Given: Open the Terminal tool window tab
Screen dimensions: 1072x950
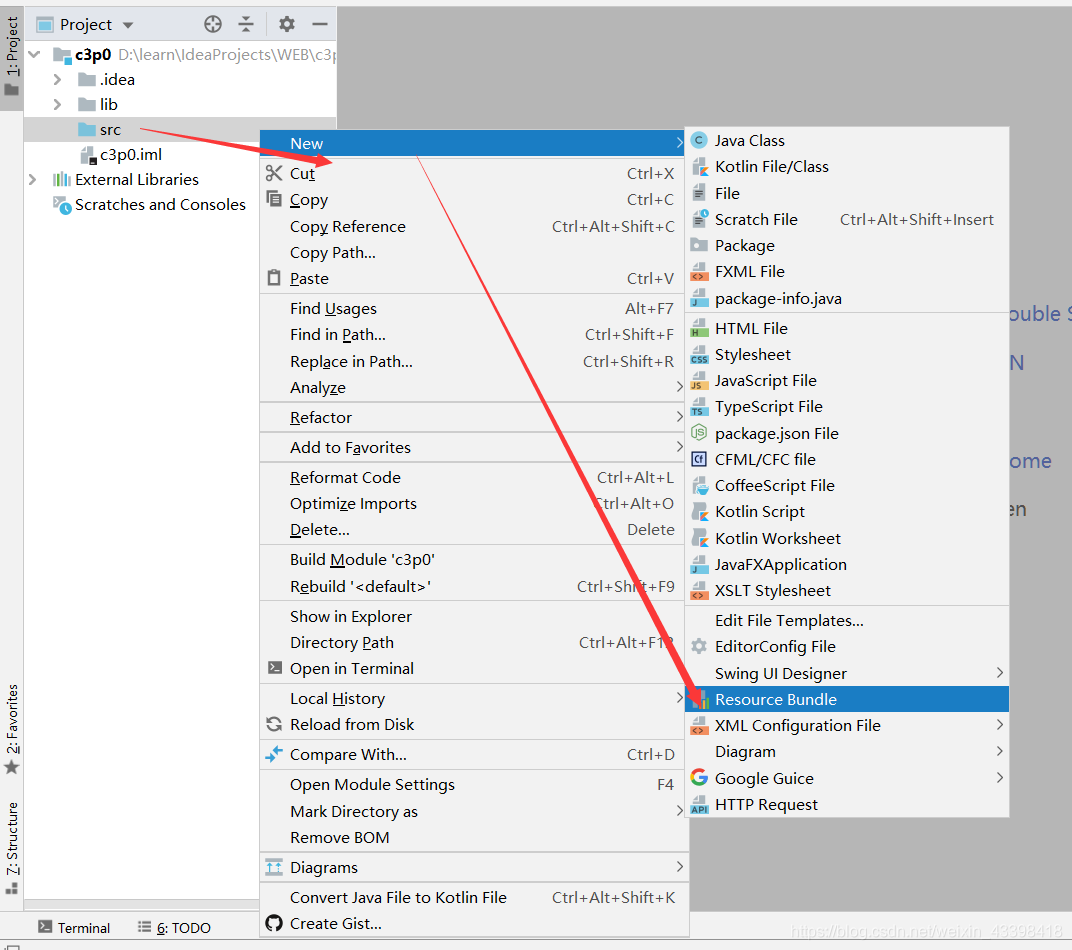Looking at the screenshot, I should pos(74,927).
